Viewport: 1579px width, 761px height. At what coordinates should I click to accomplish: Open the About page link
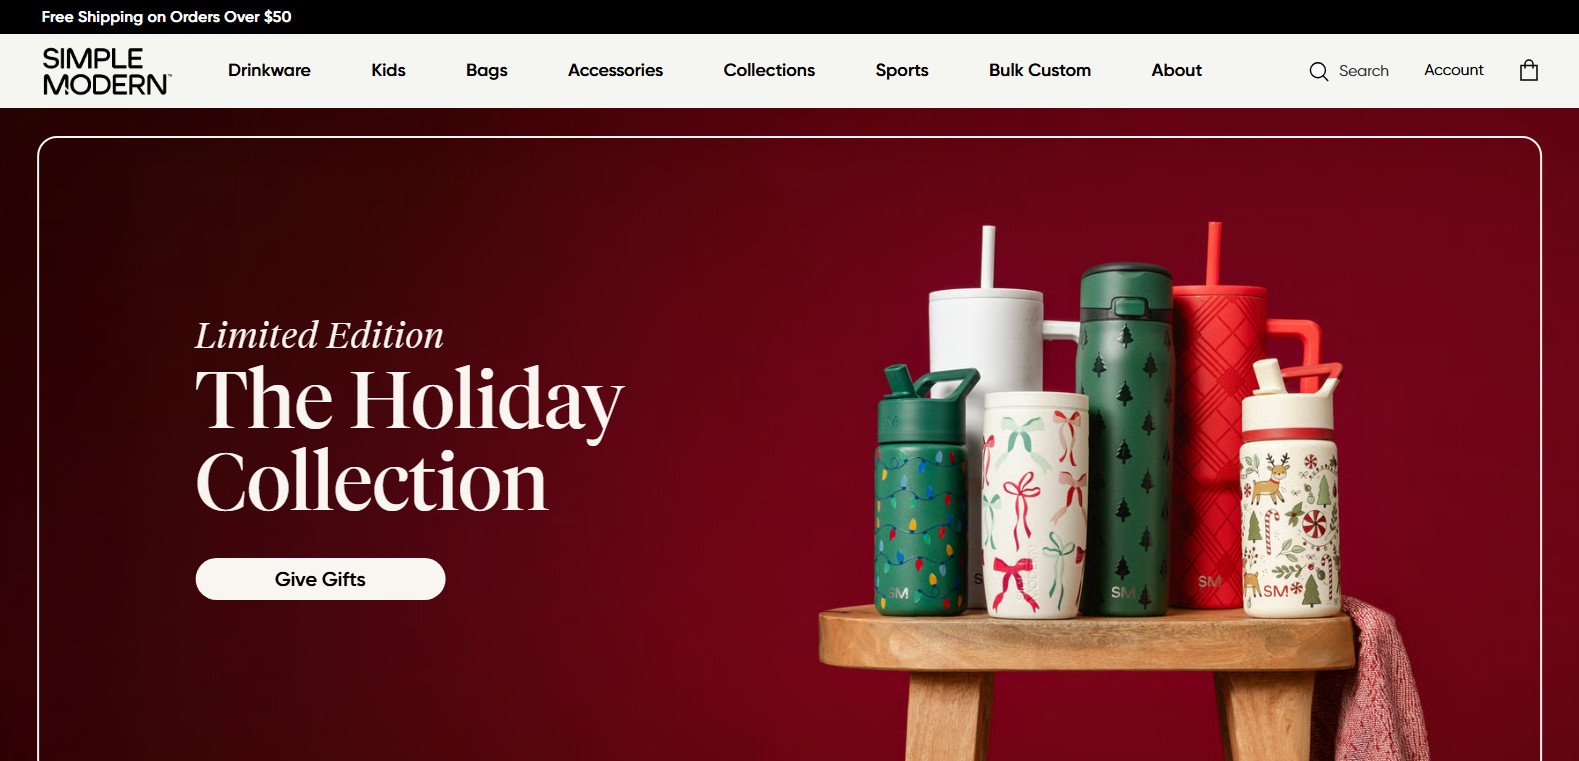(1176, 70)
